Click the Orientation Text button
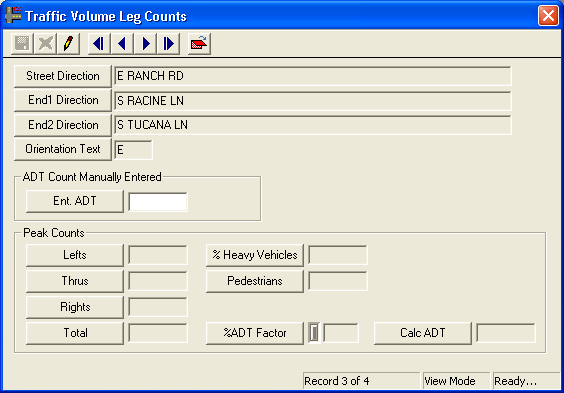The width and height of the screenshot is (564, 393). [63, 149]
